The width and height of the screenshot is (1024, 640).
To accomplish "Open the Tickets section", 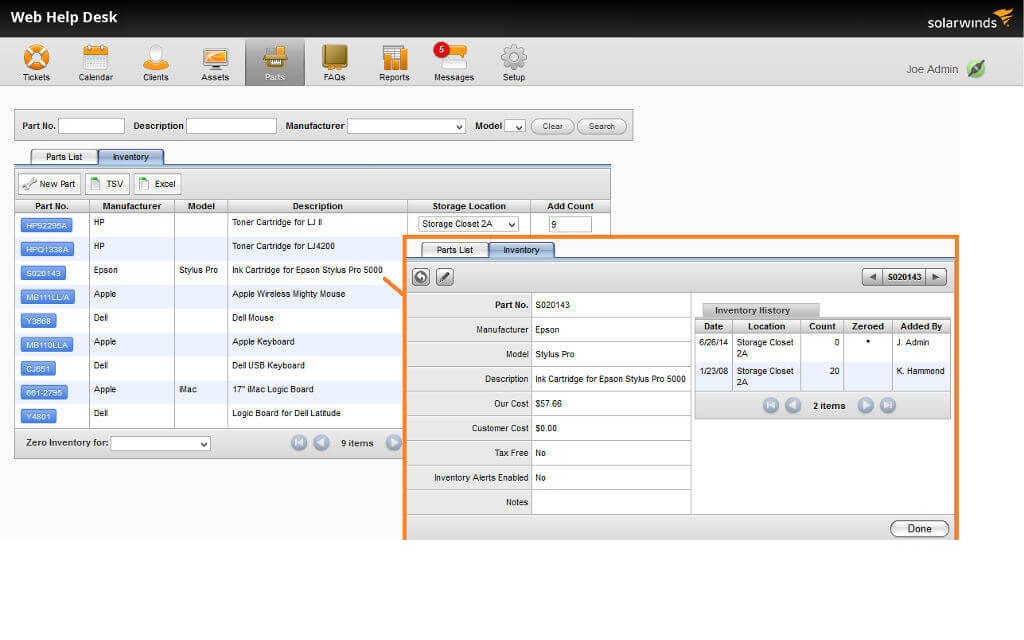I will tap(36, 62).
